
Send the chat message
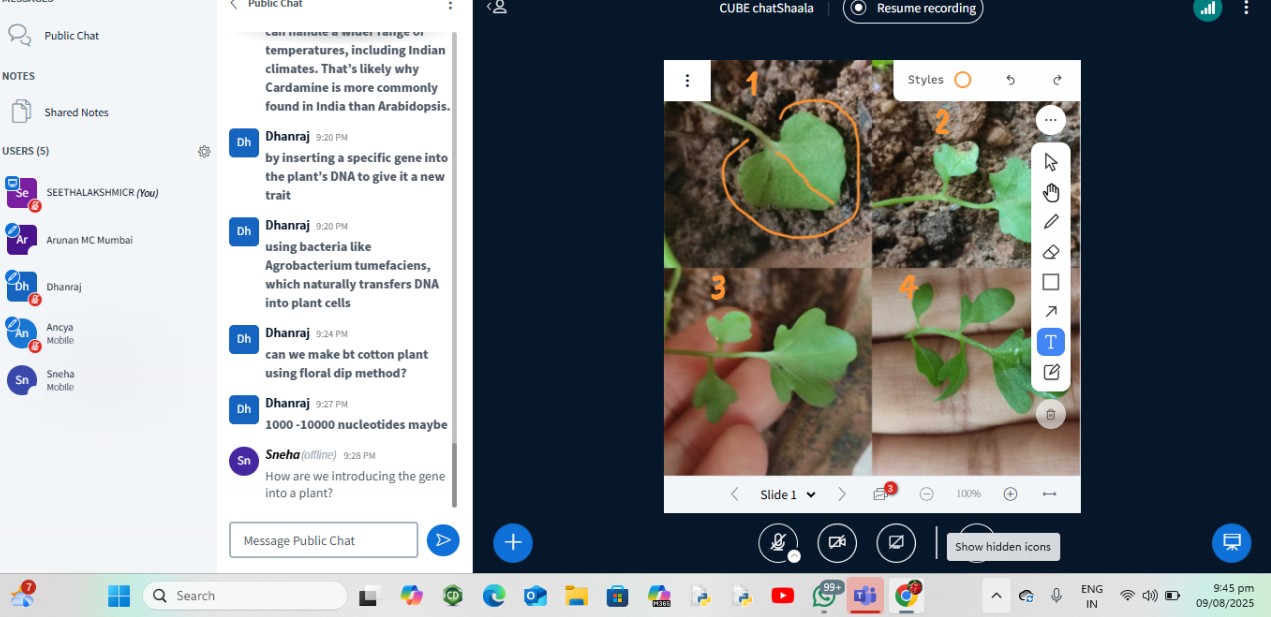[x=442, y=540]
